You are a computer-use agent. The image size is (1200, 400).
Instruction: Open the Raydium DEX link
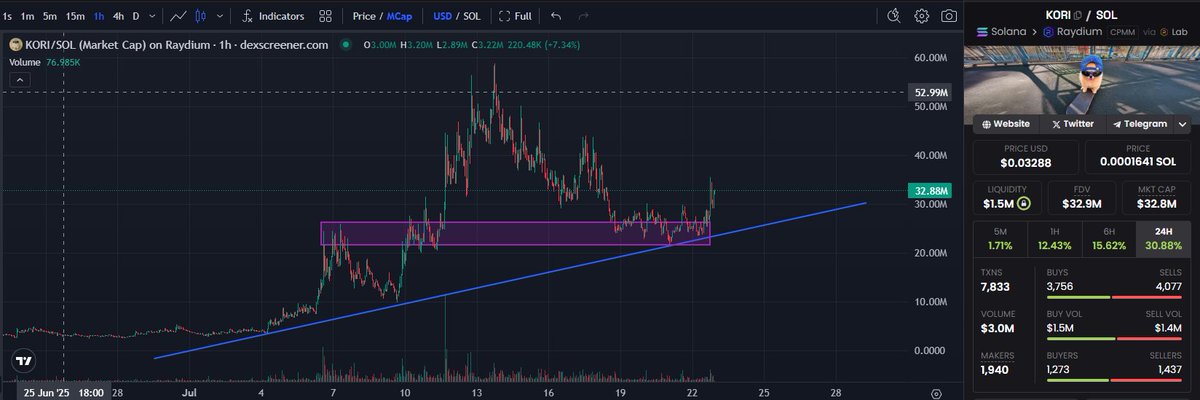click(x=1074, y=32)
